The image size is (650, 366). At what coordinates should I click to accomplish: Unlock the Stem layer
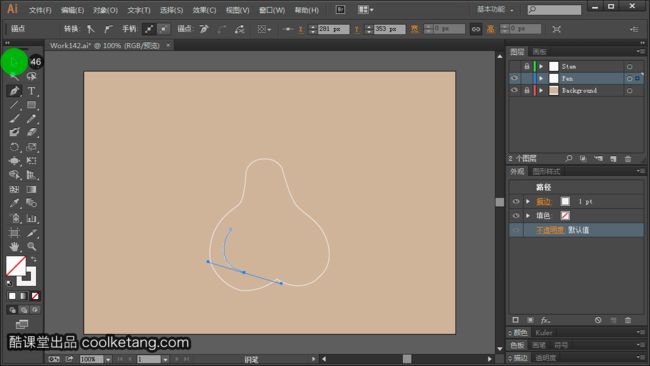pyautogui.click(x=526, y=66)
